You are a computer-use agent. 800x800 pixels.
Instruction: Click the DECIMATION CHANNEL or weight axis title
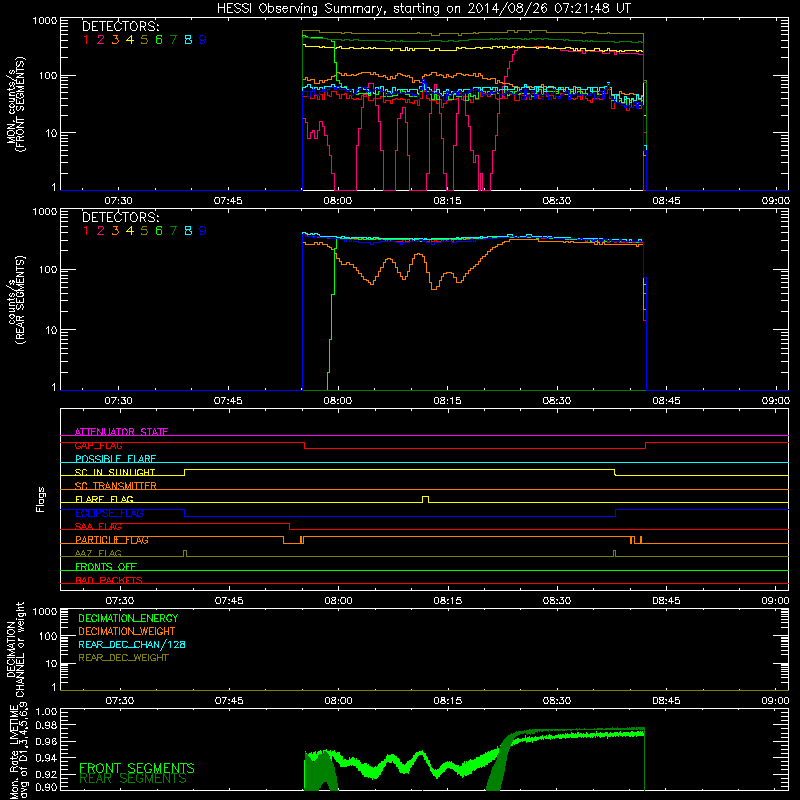(x=15, y=649)
